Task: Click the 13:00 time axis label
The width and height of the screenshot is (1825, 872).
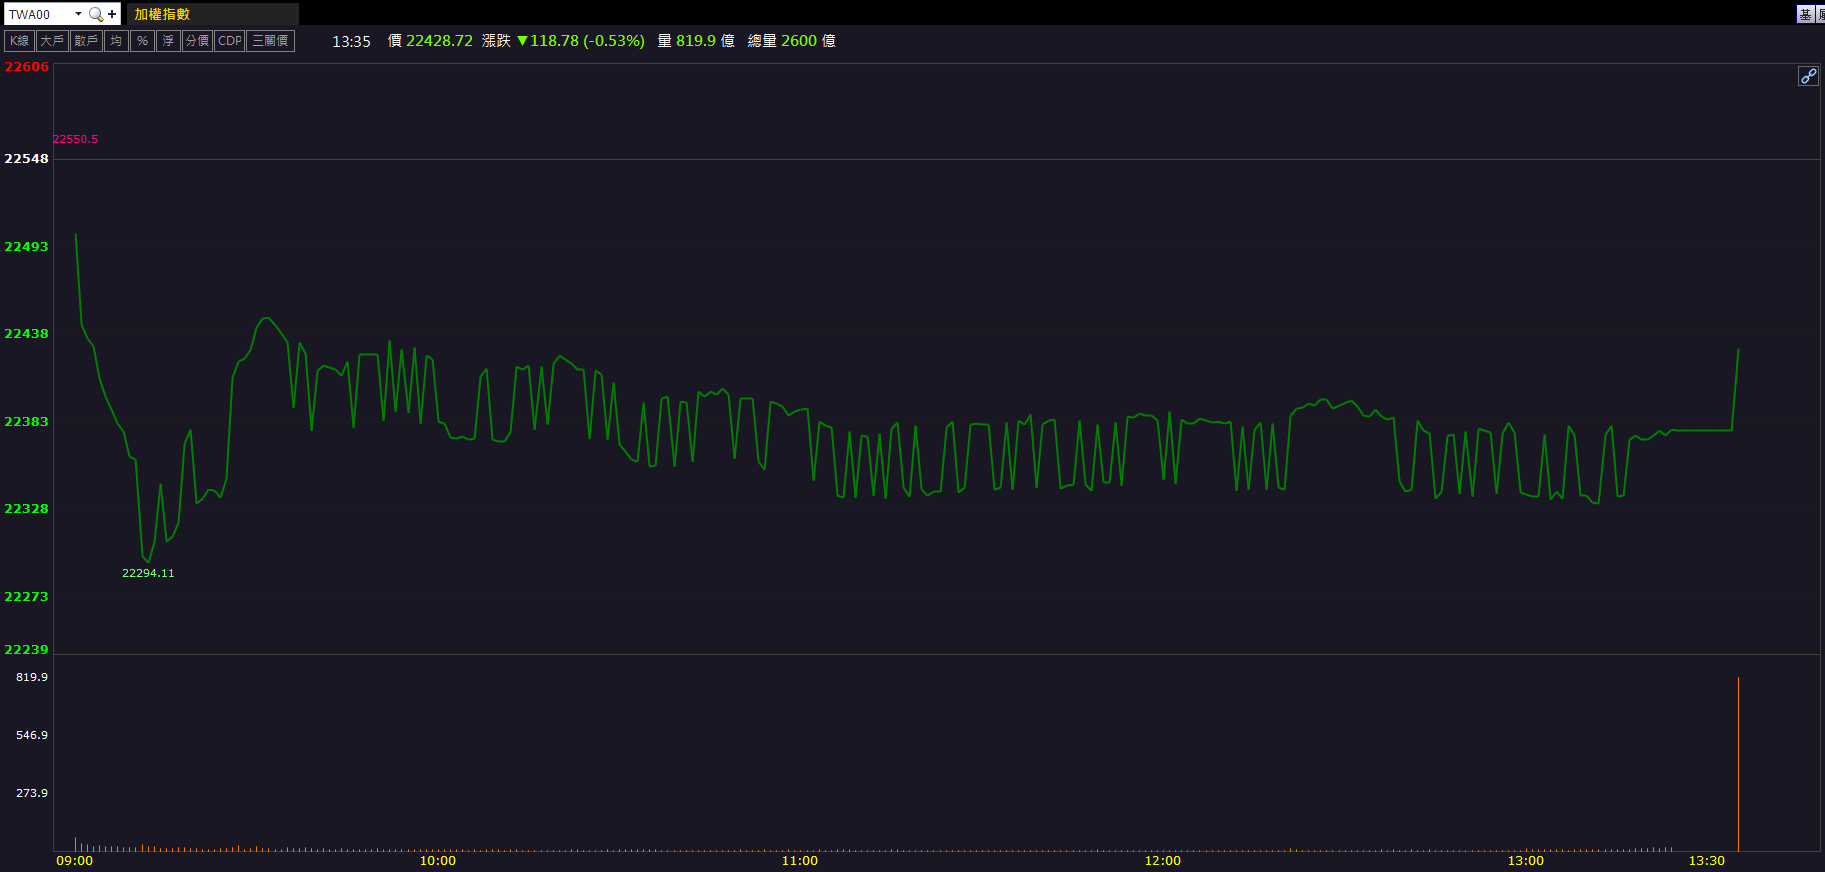Action: pyautogui.click(x=1526, y=861)
